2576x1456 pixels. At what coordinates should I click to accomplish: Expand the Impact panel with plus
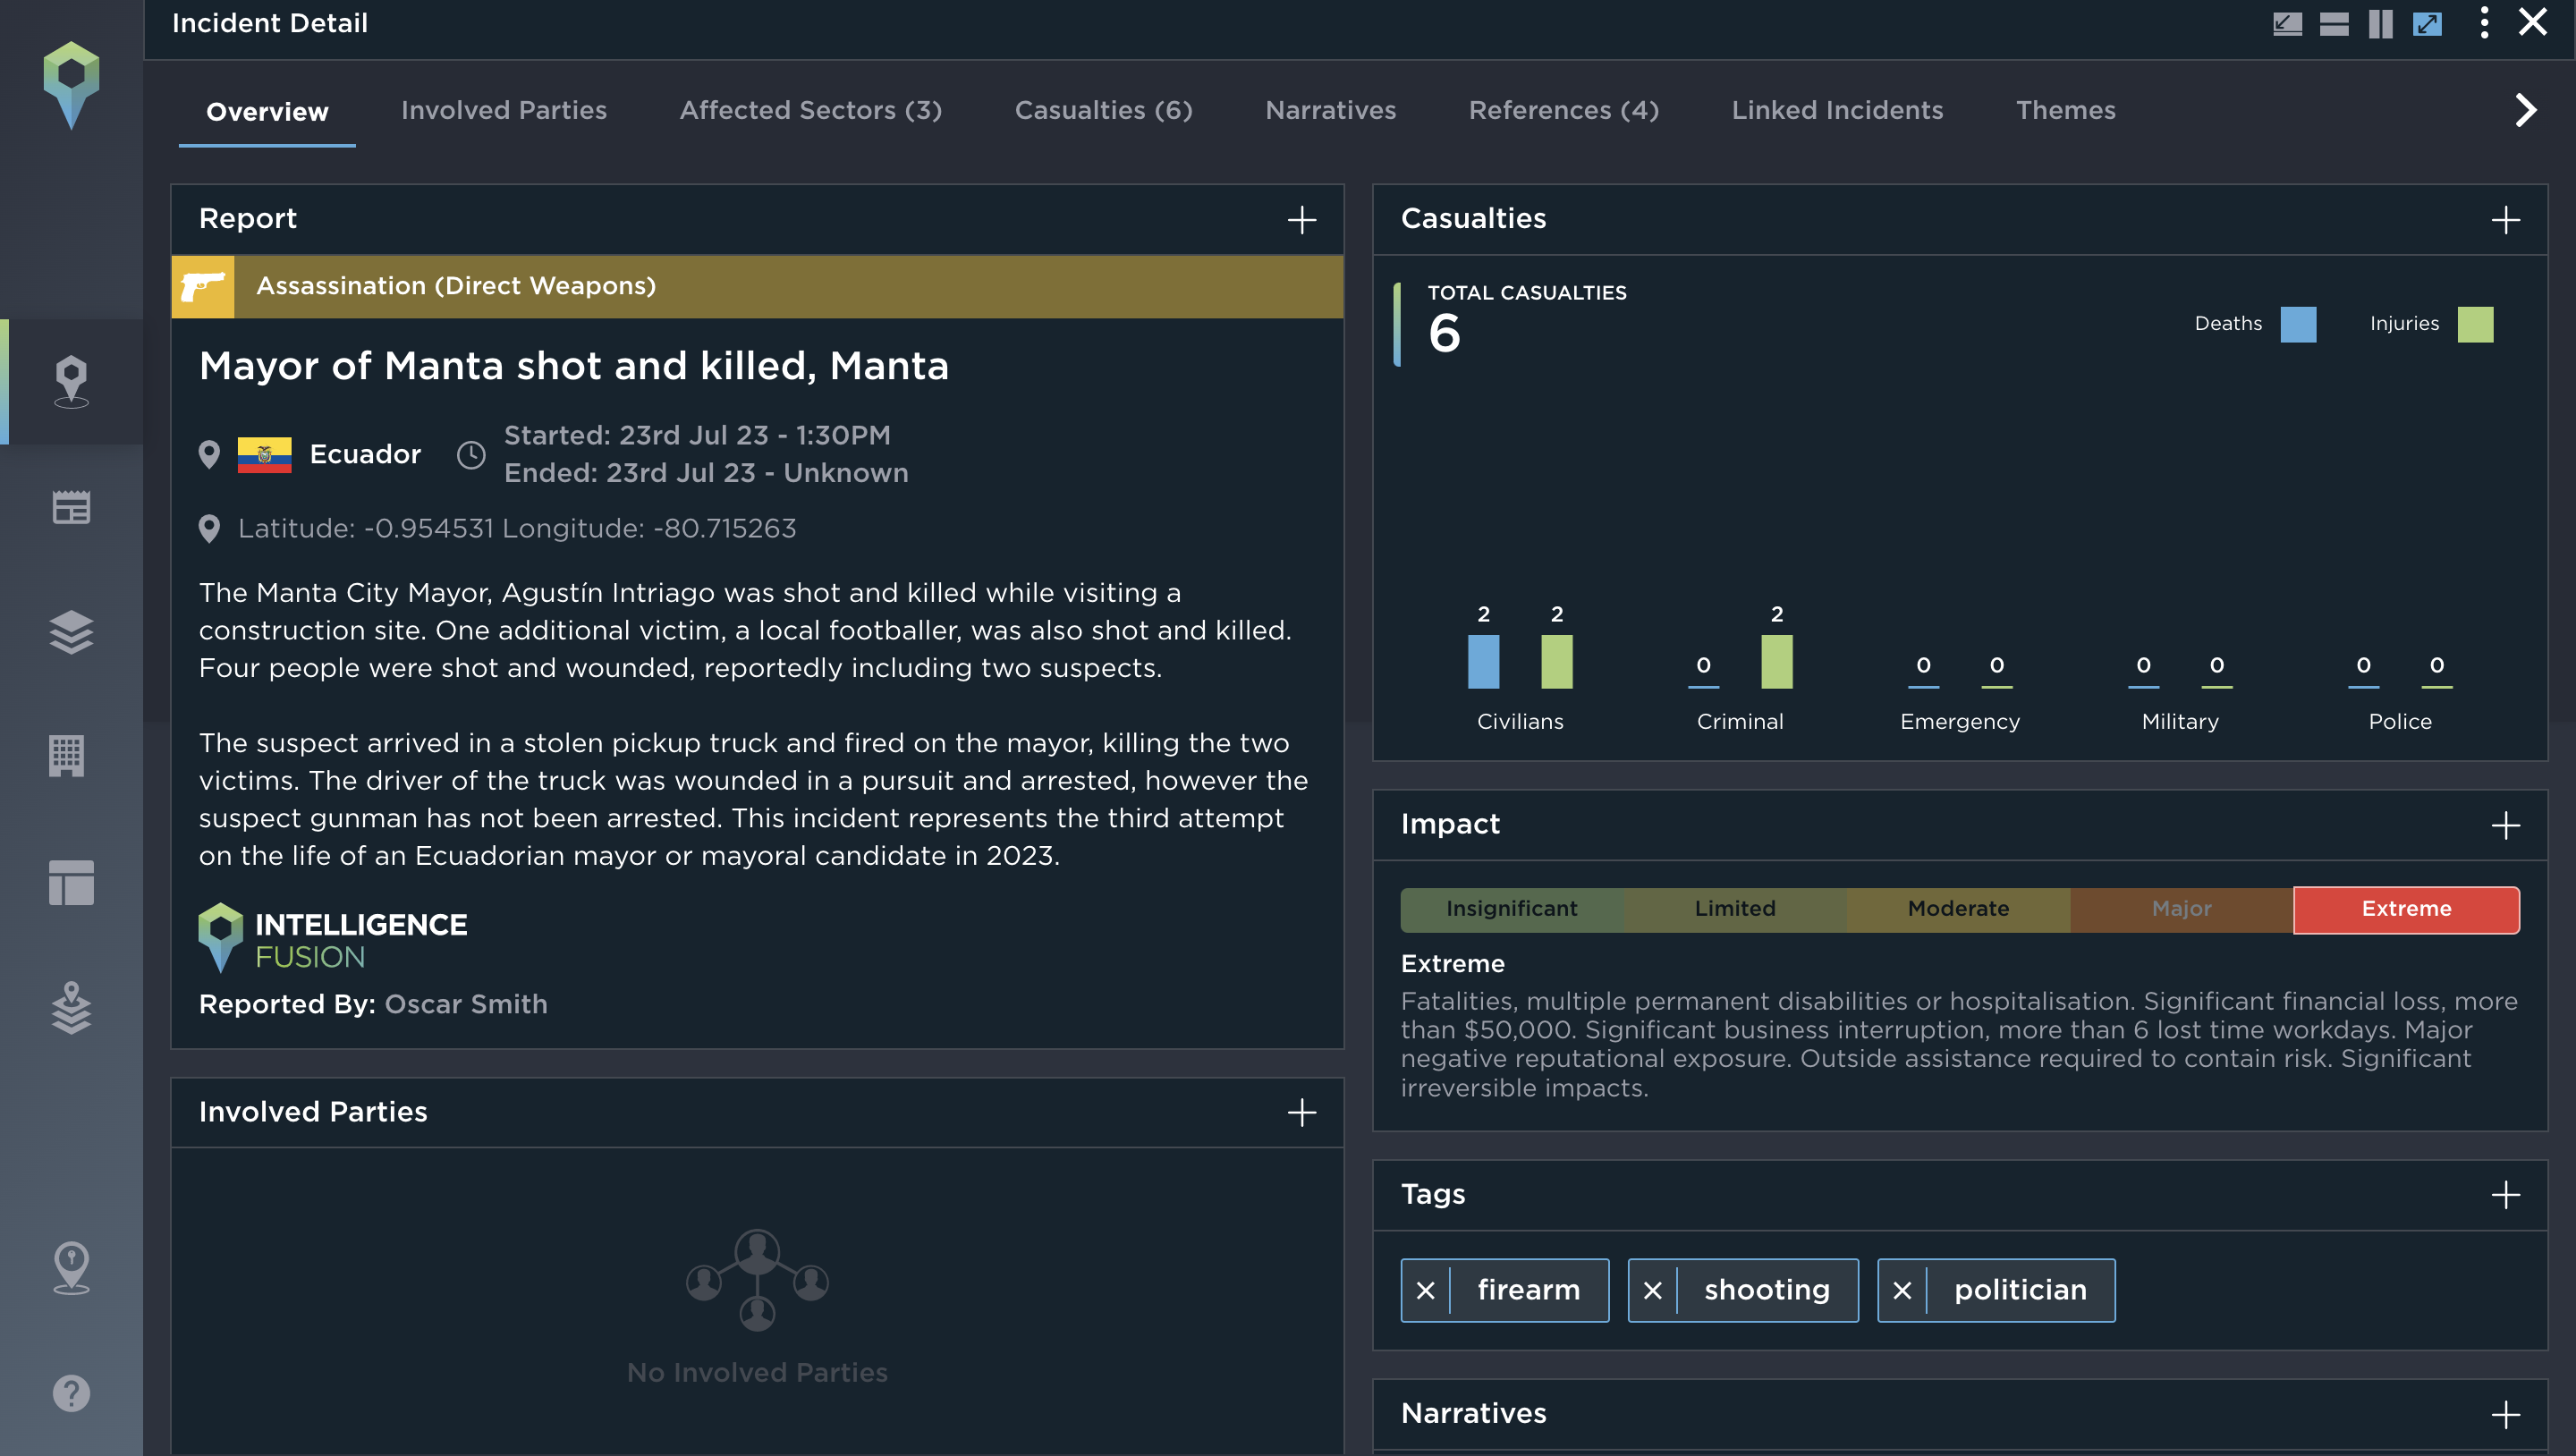2505,825
